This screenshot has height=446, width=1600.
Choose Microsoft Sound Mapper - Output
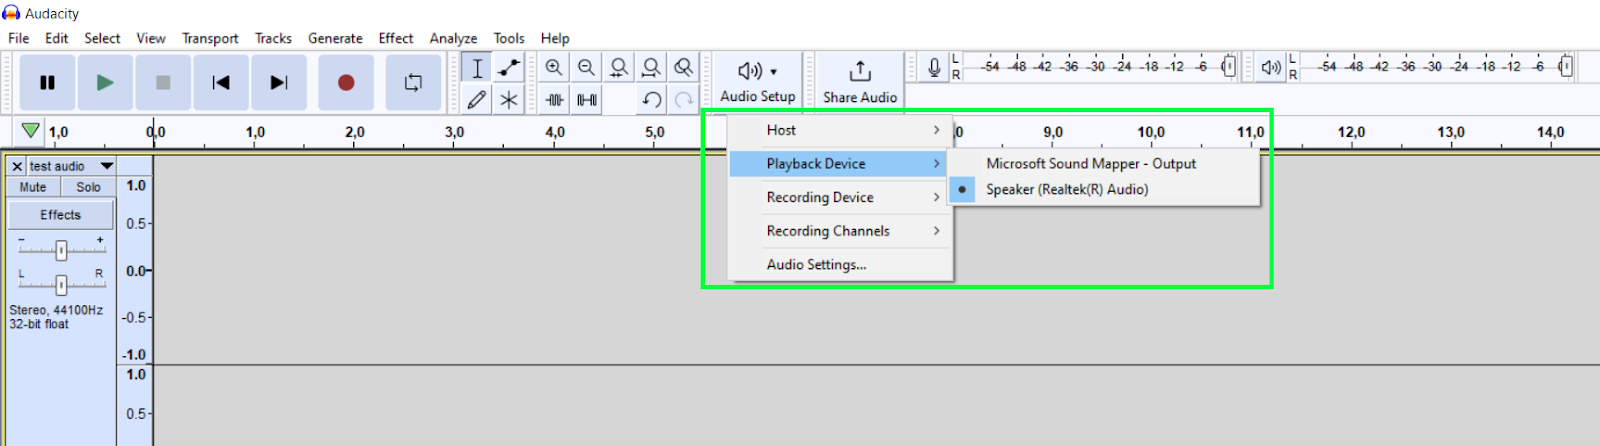(1103, 163)
